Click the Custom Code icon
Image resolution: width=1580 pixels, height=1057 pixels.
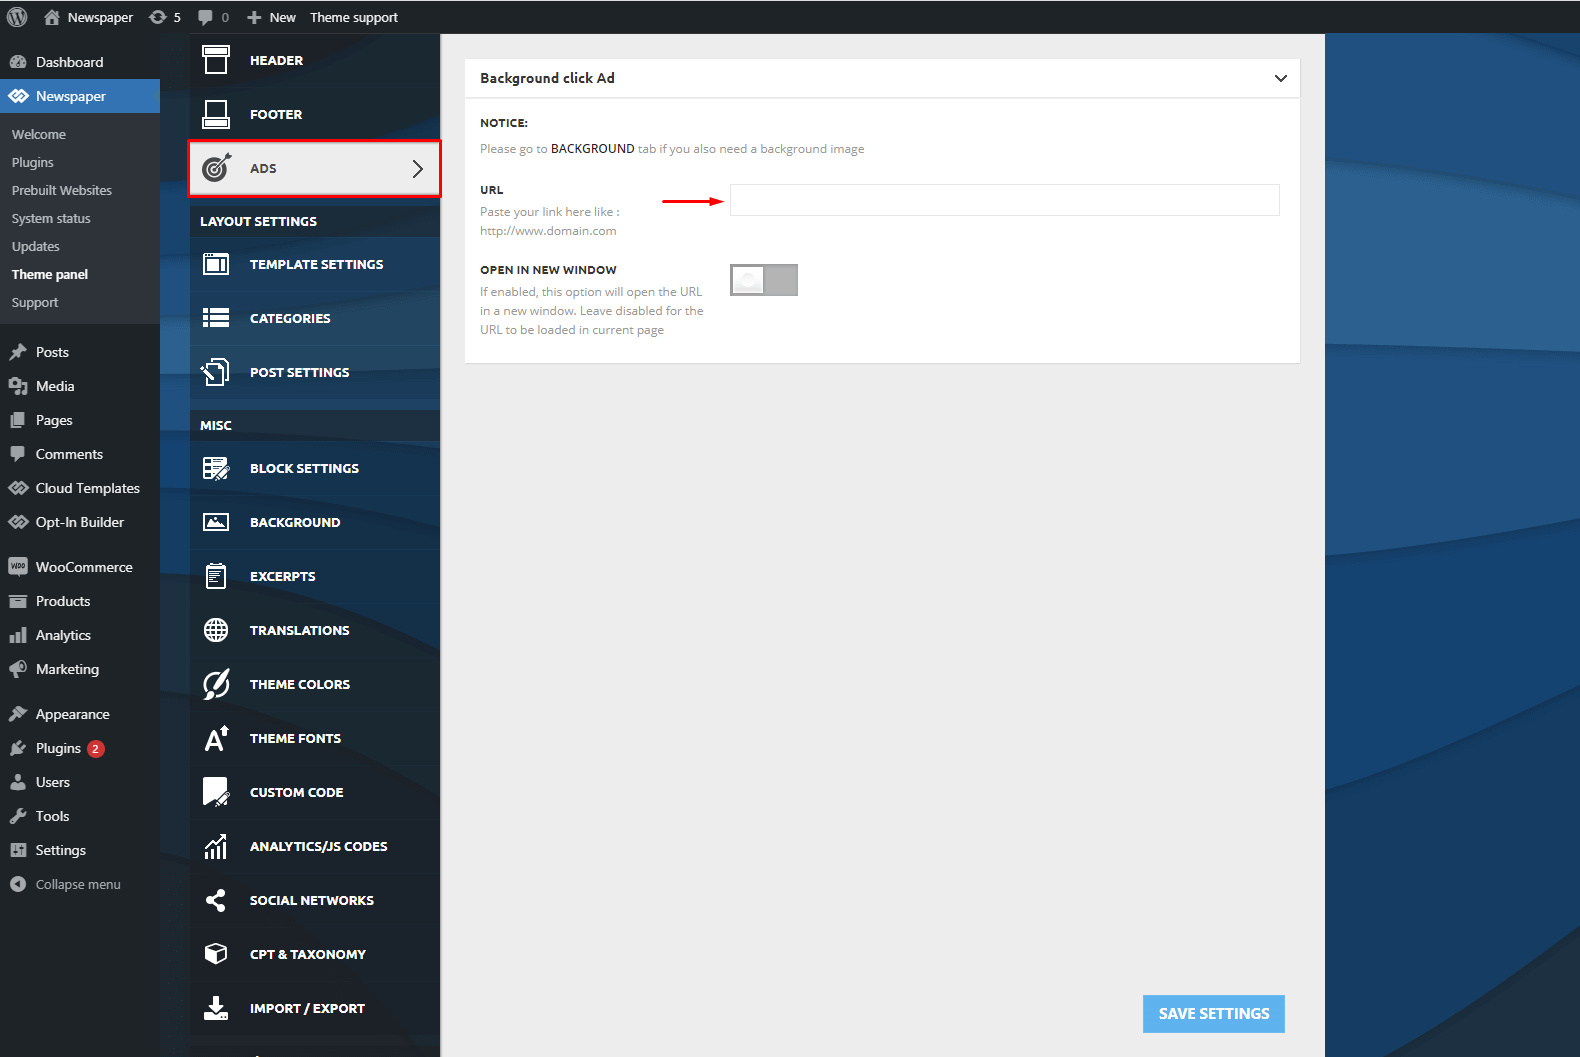pyautogui.click(x=216, y=792)
